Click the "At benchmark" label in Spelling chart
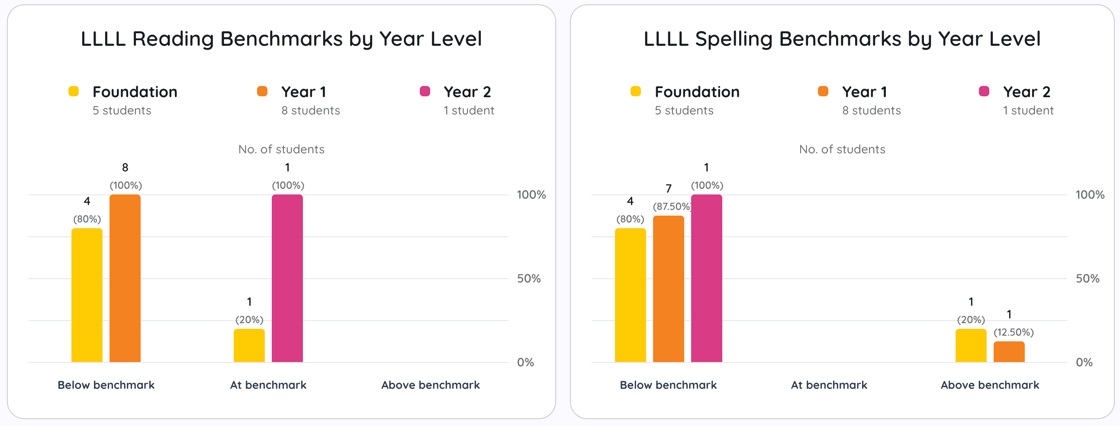Screen dimensions: 1120x426 829,385
